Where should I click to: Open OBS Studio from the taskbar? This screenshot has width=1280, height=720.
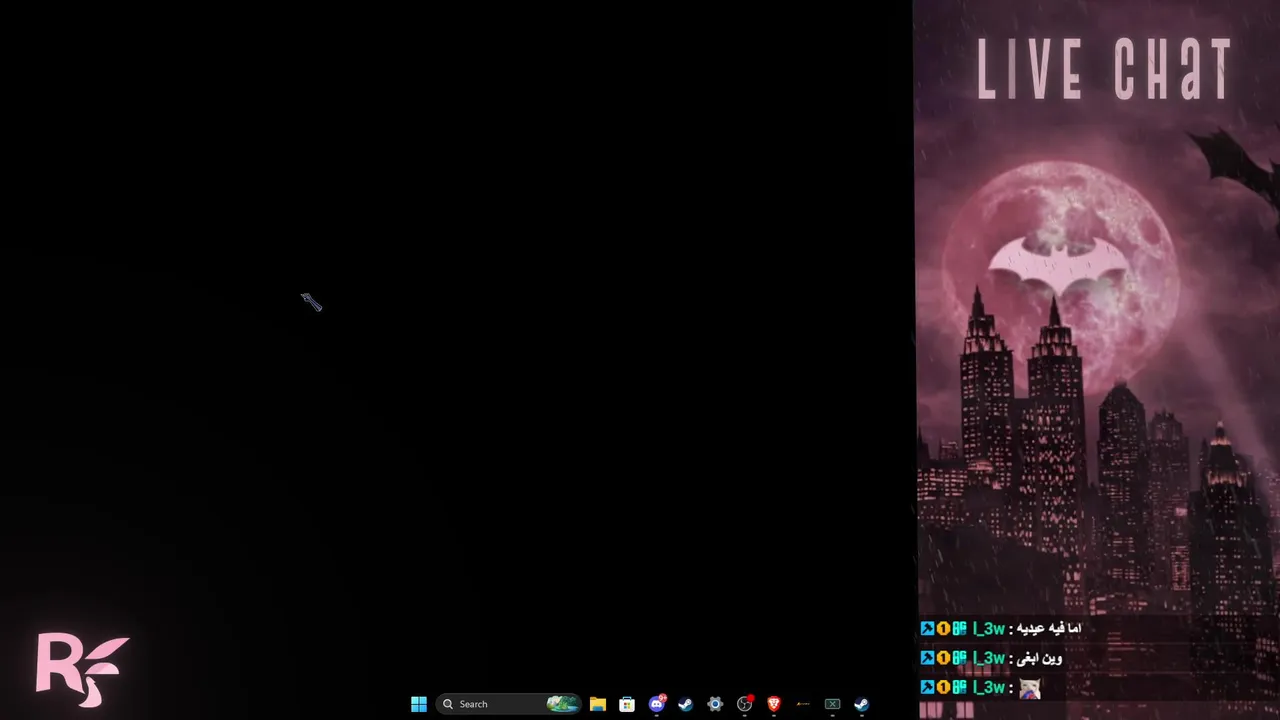pyautogui.click(x=745, y=704)
